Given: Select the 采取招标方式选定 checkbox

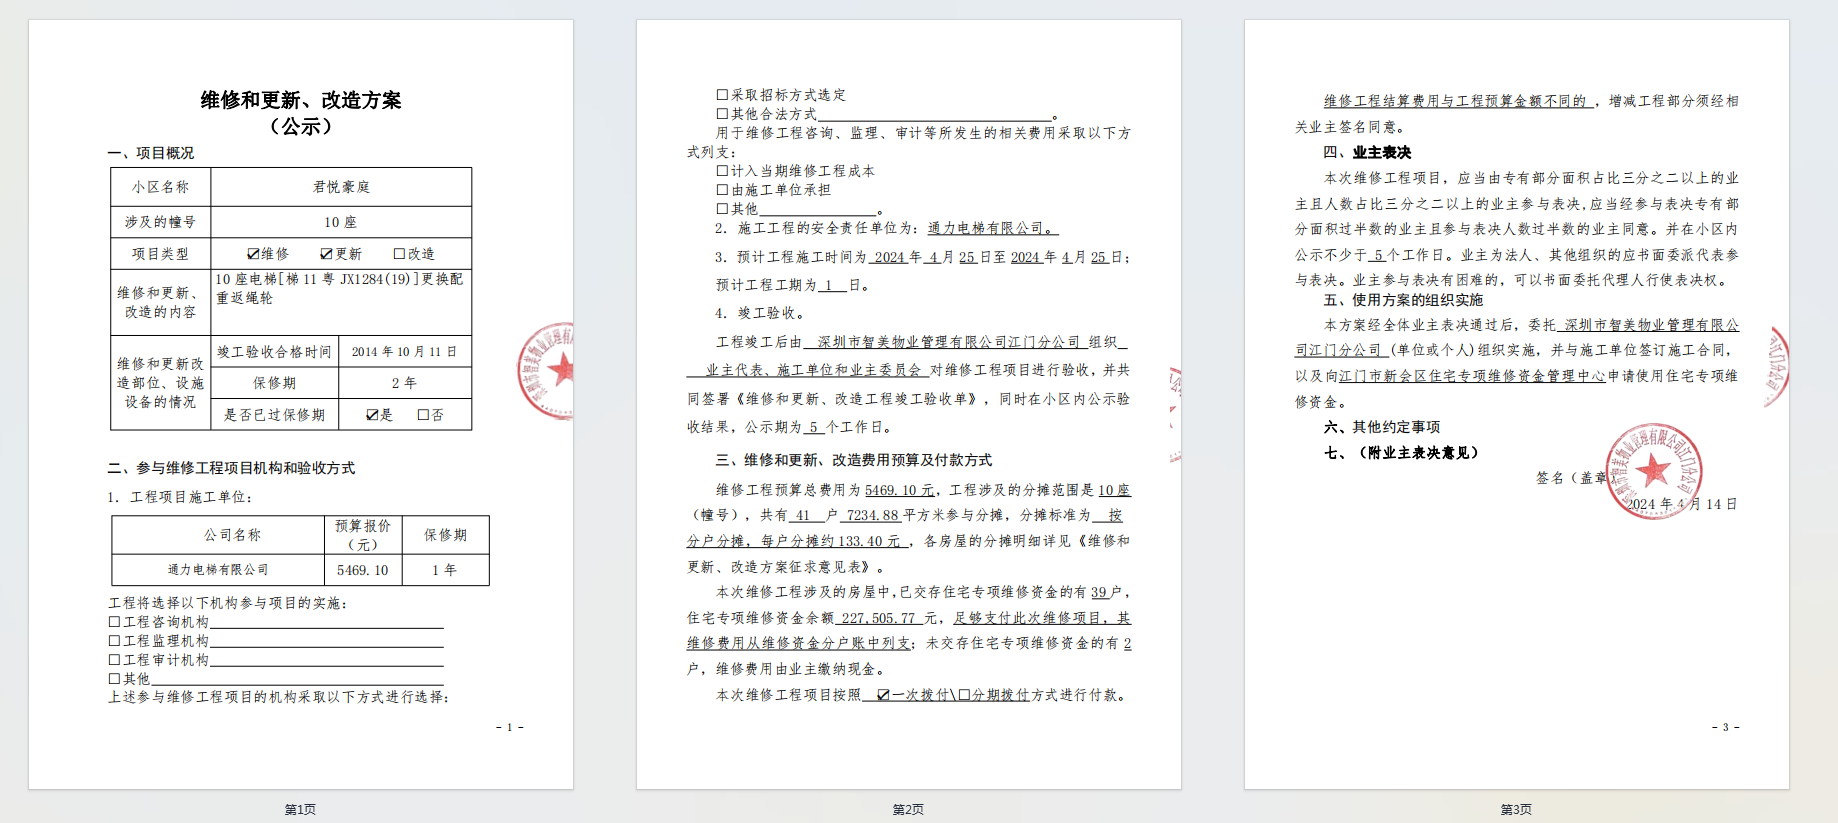Looking at the screenshot, I should point(722,95).
